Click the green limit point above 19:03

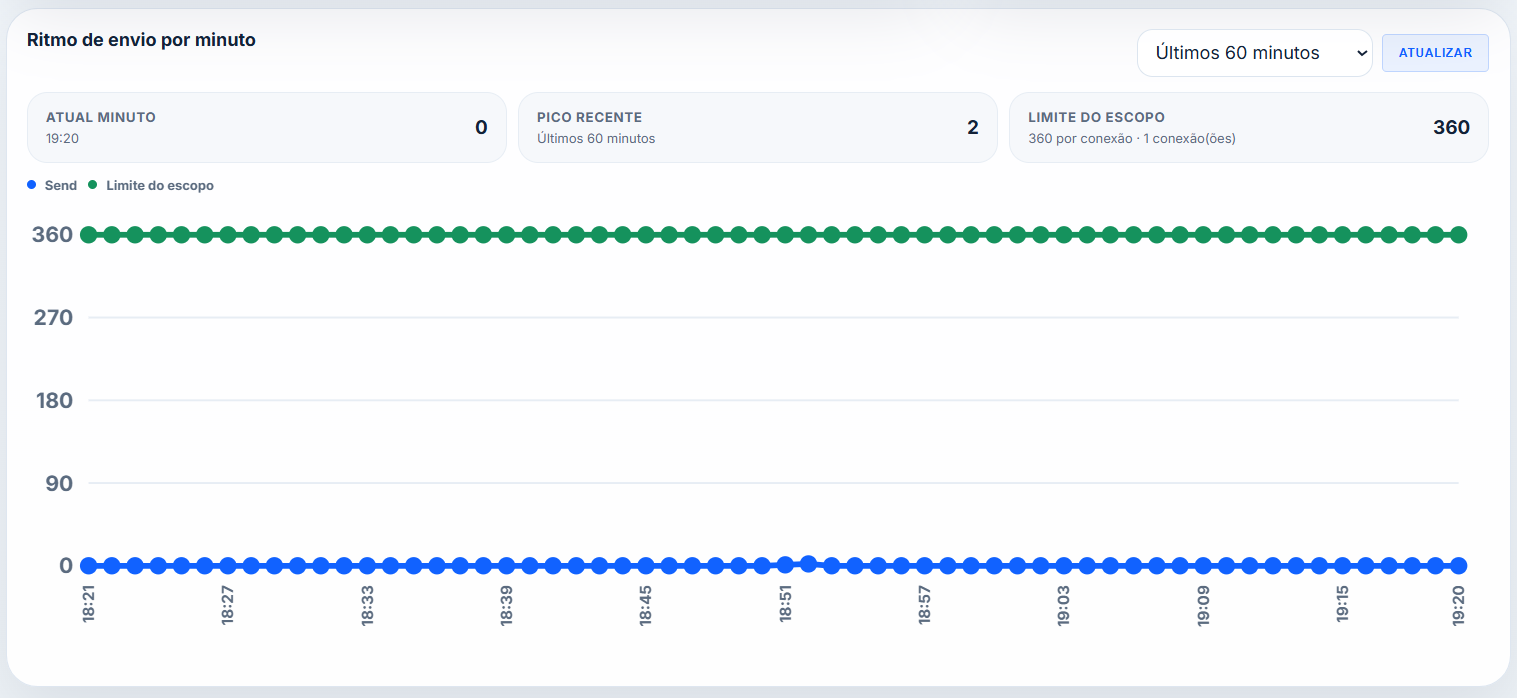click(x=1063, y=234)
